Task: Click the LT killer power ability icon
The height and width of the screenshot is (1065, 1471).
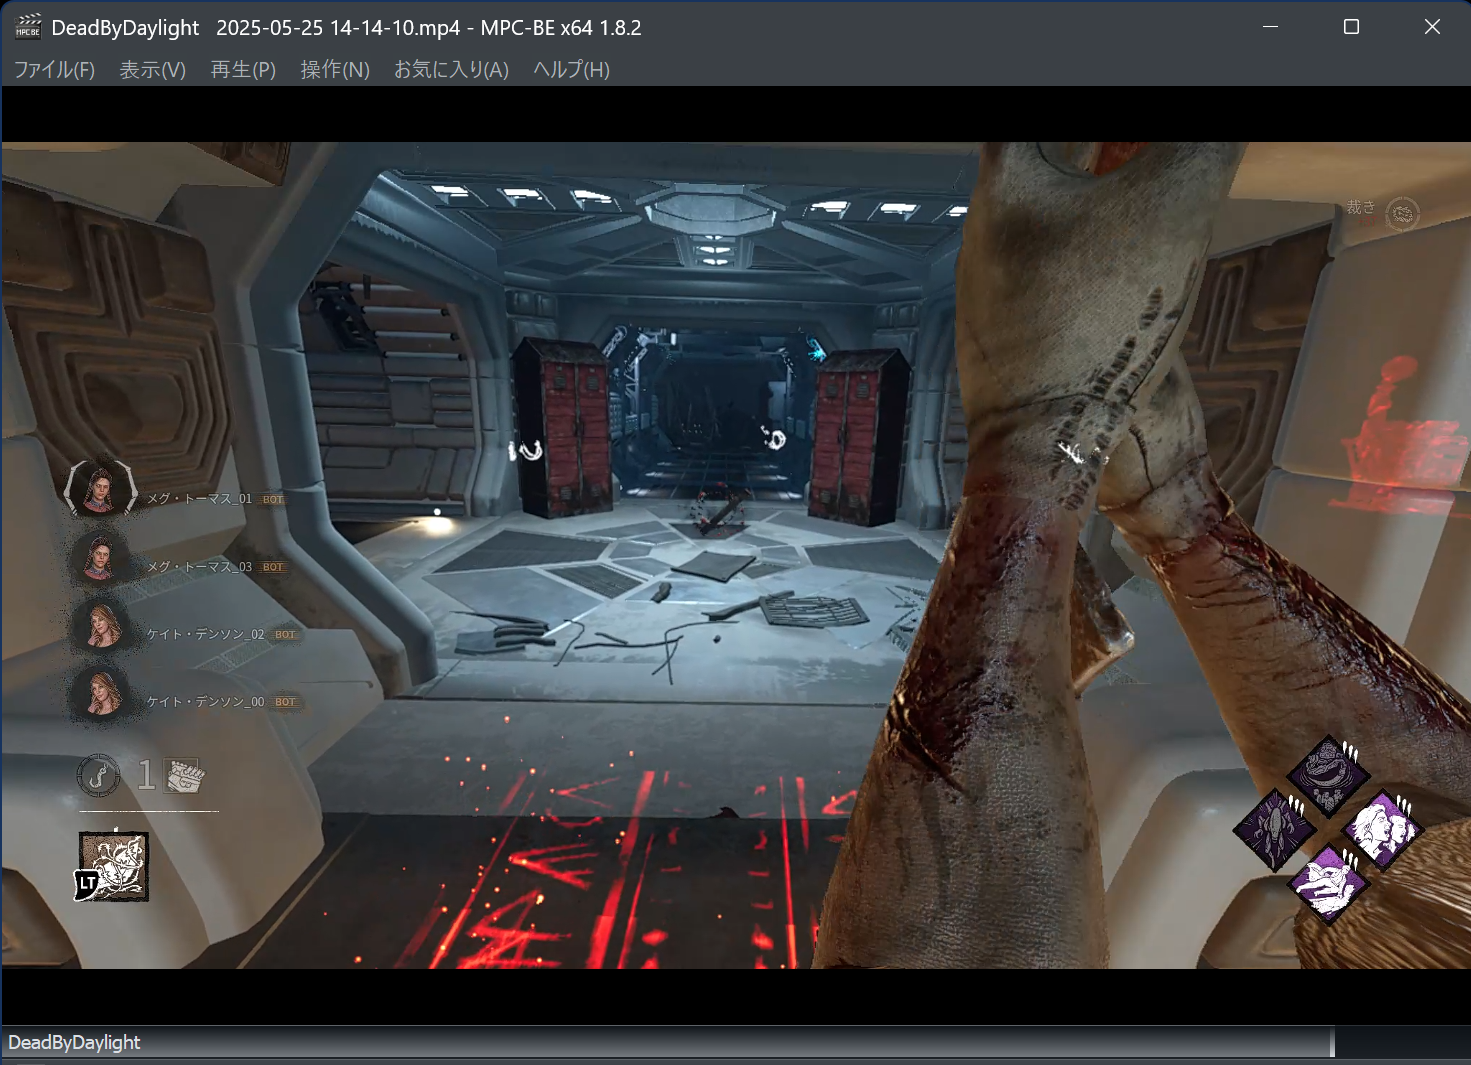Action: [x=112, y=866]
